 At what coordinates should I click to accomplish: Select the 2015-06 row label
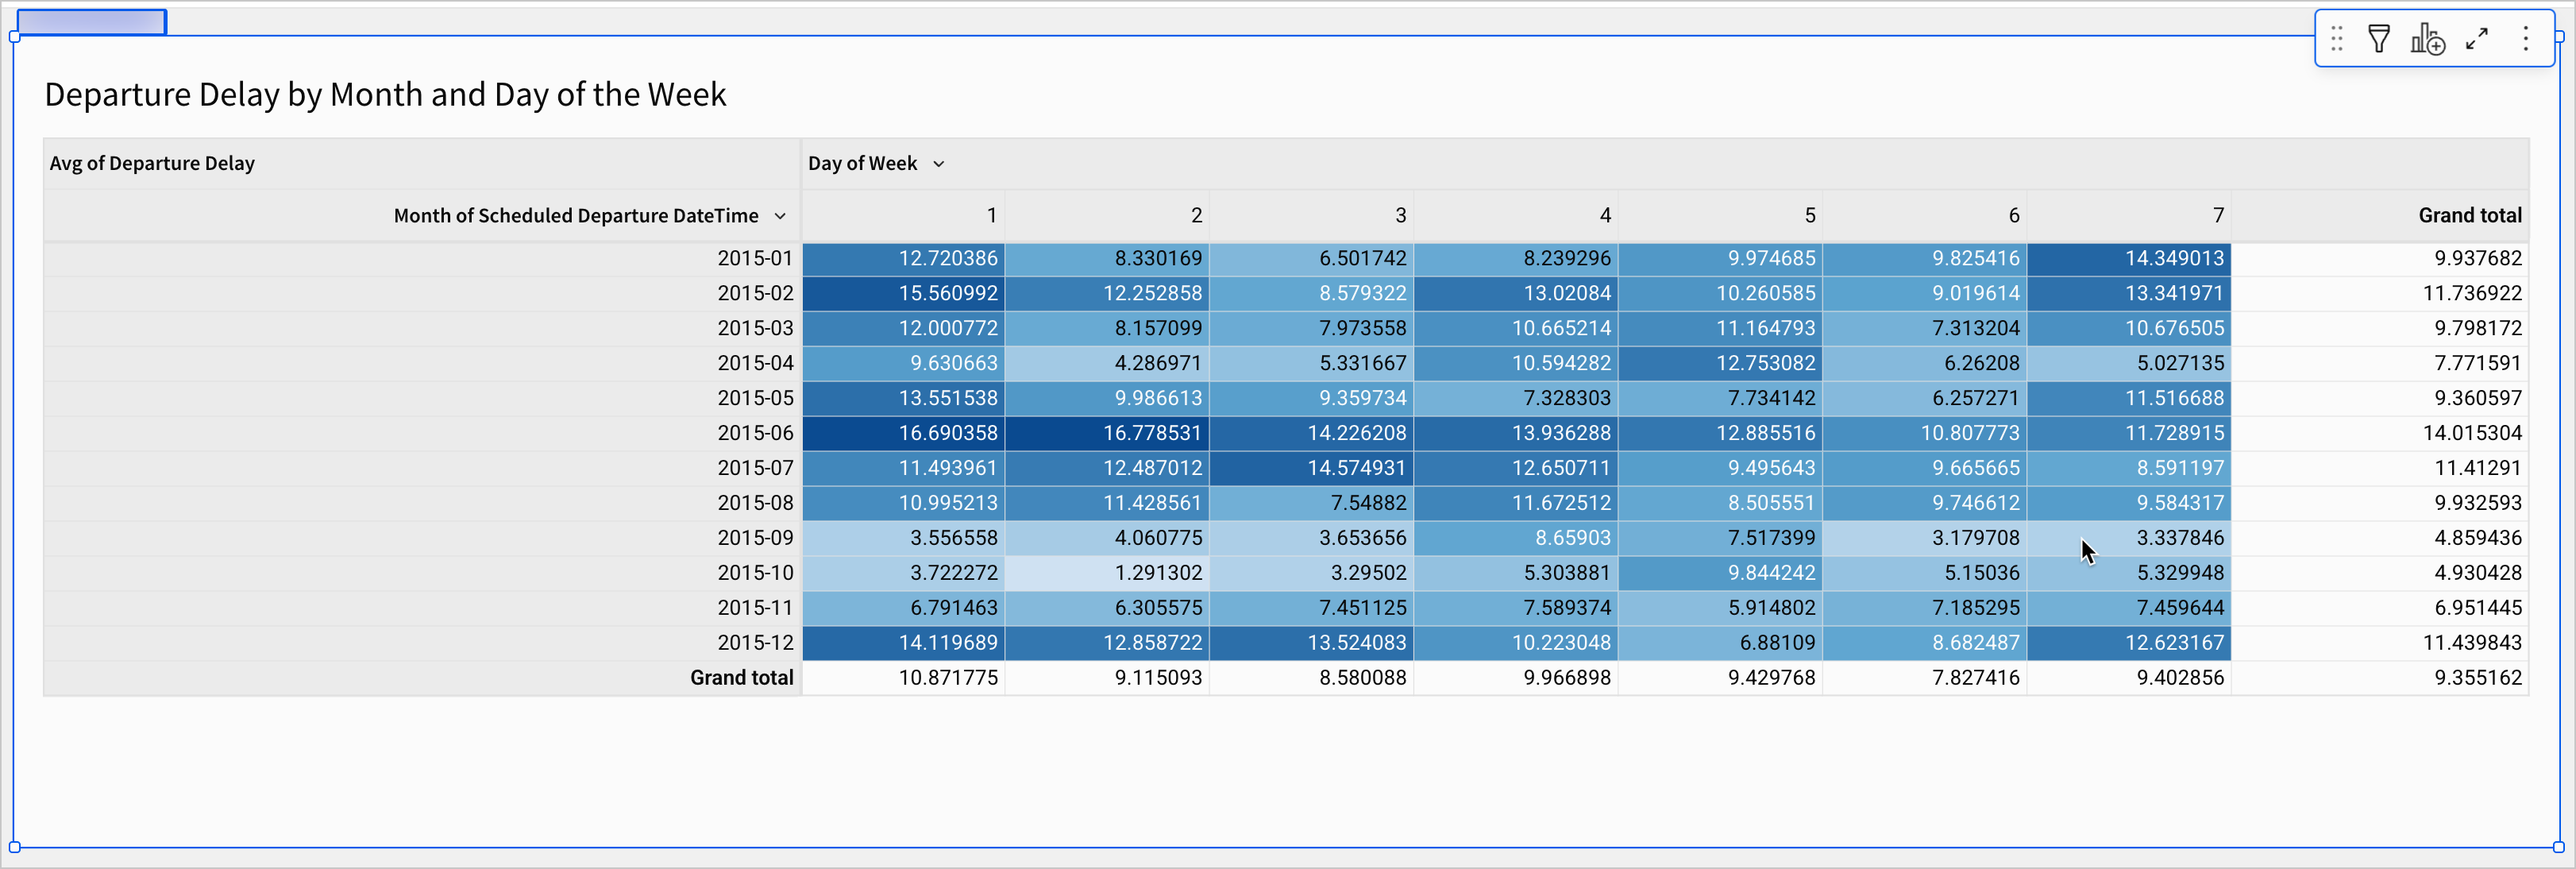point(755,433)
